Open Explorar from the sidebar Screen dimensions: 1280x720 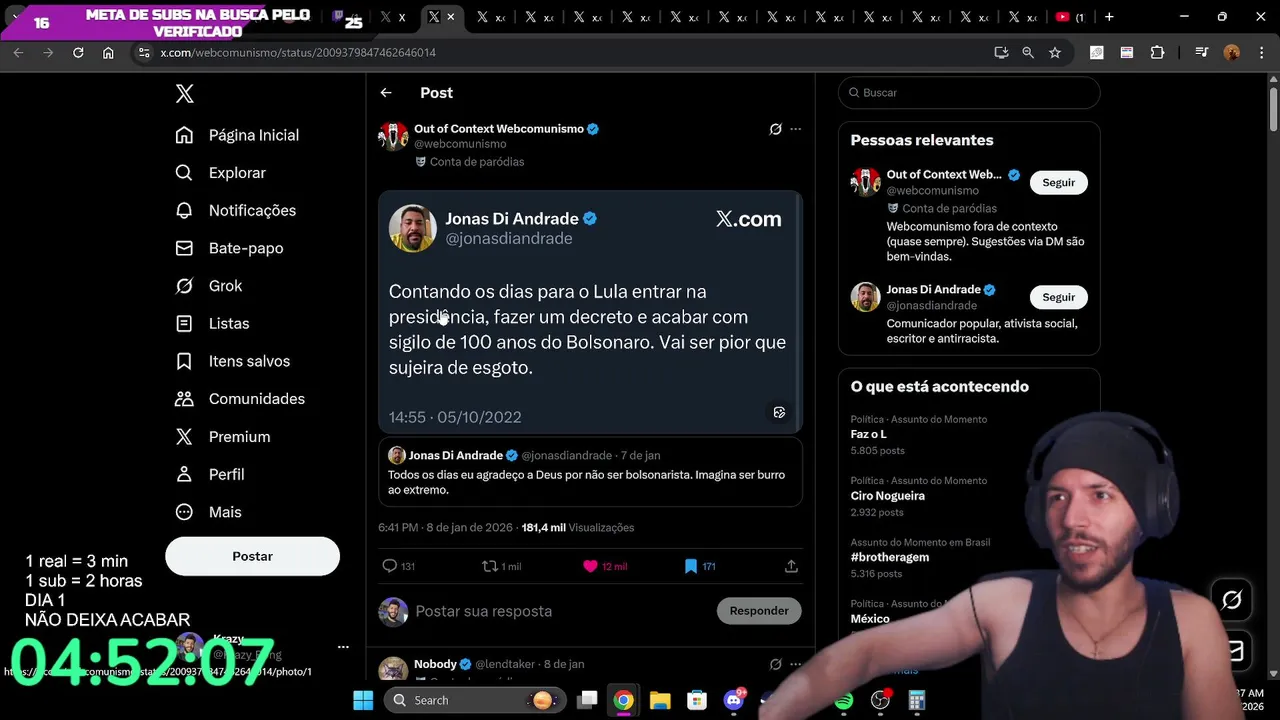[x=221, y=173]
